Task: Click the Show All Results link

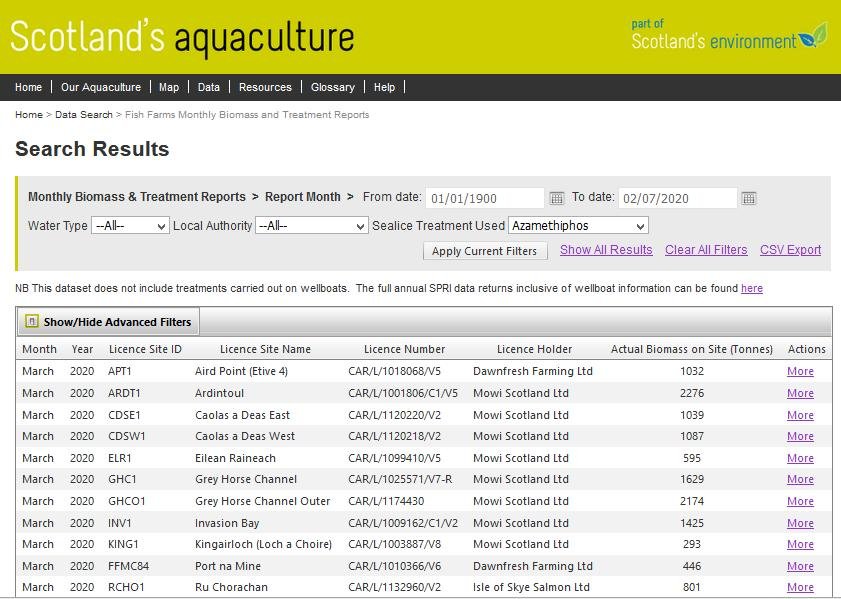Action: [x=606, y=250]
